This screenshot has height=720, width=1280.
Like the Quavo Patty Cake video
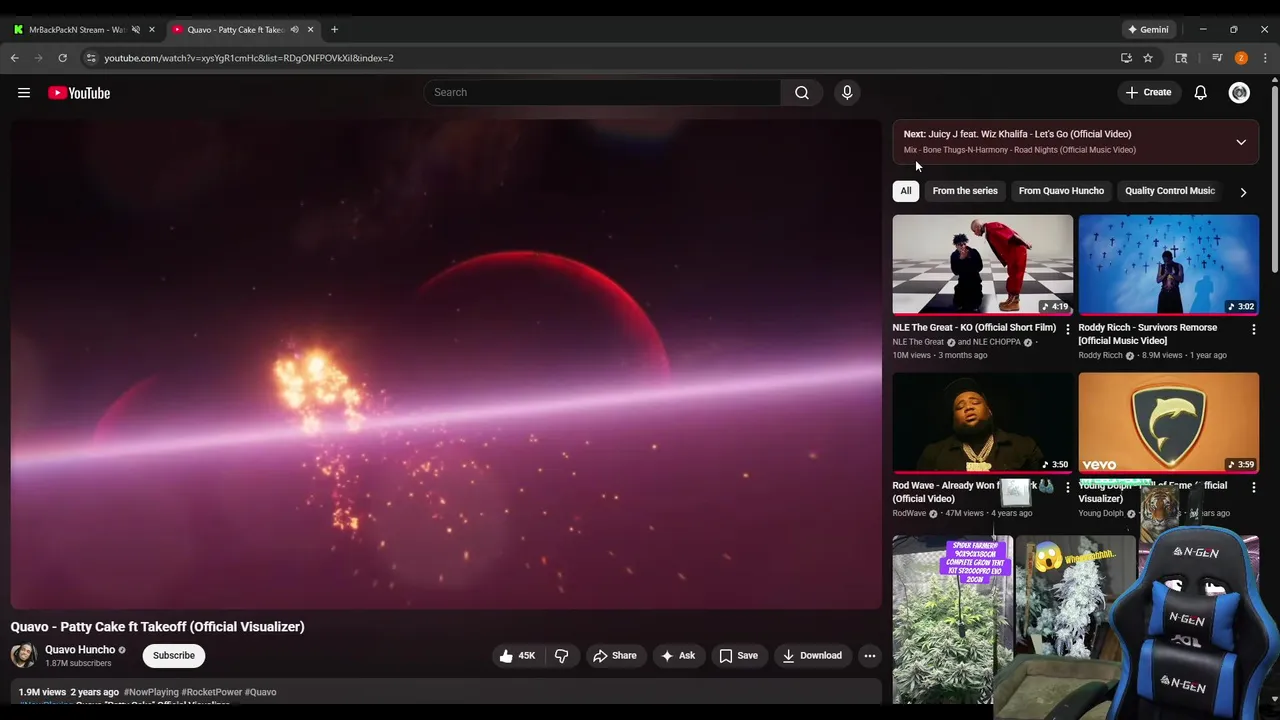(518, 656)
